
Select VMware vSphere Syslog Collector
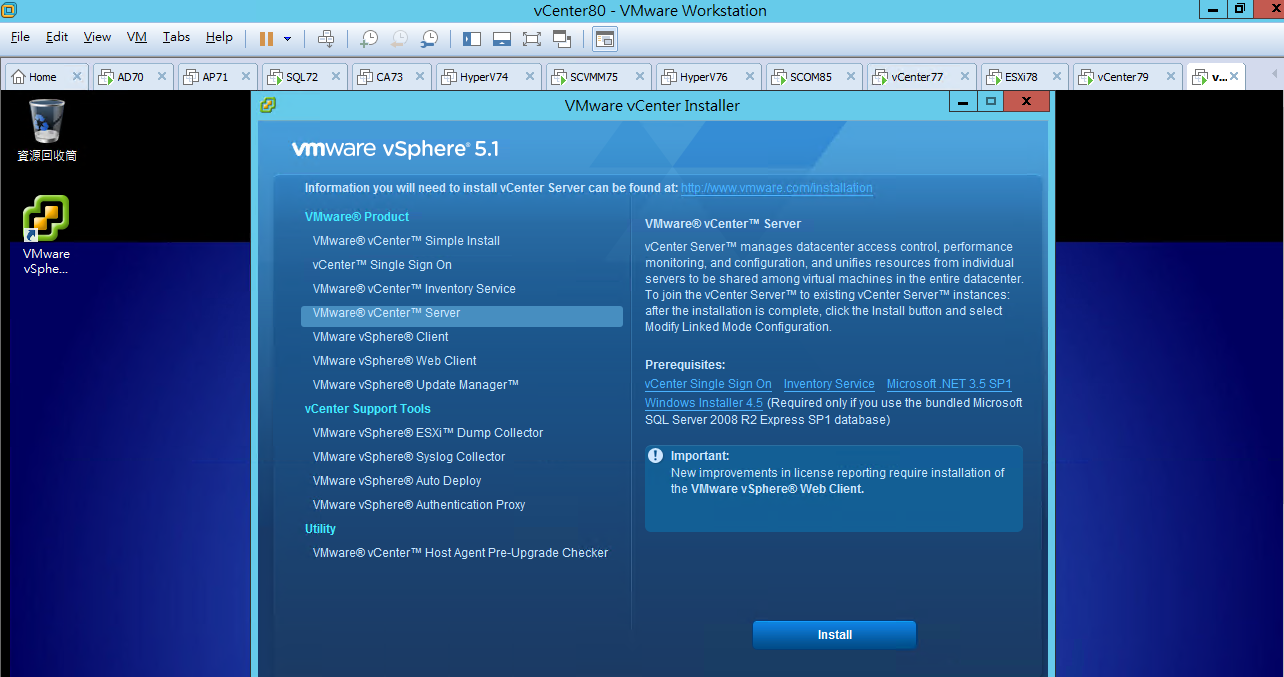tap(409, 457)
